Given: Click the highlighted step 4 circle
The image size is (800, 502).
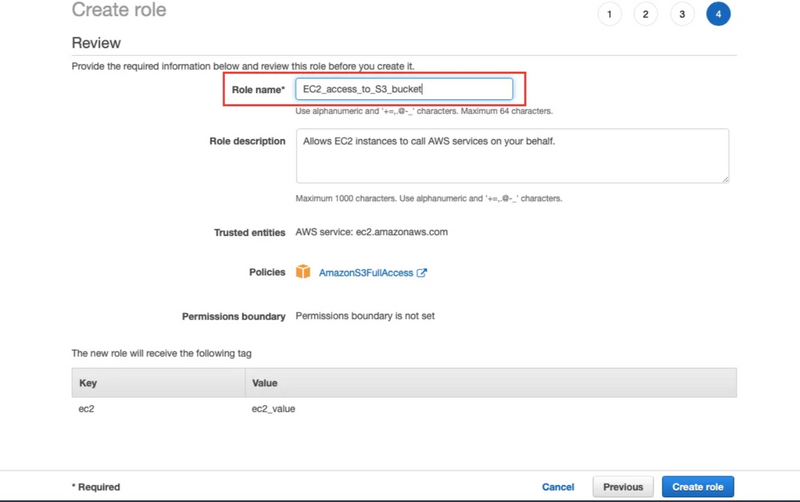Looking at the screenshot, I should [718, 14].
